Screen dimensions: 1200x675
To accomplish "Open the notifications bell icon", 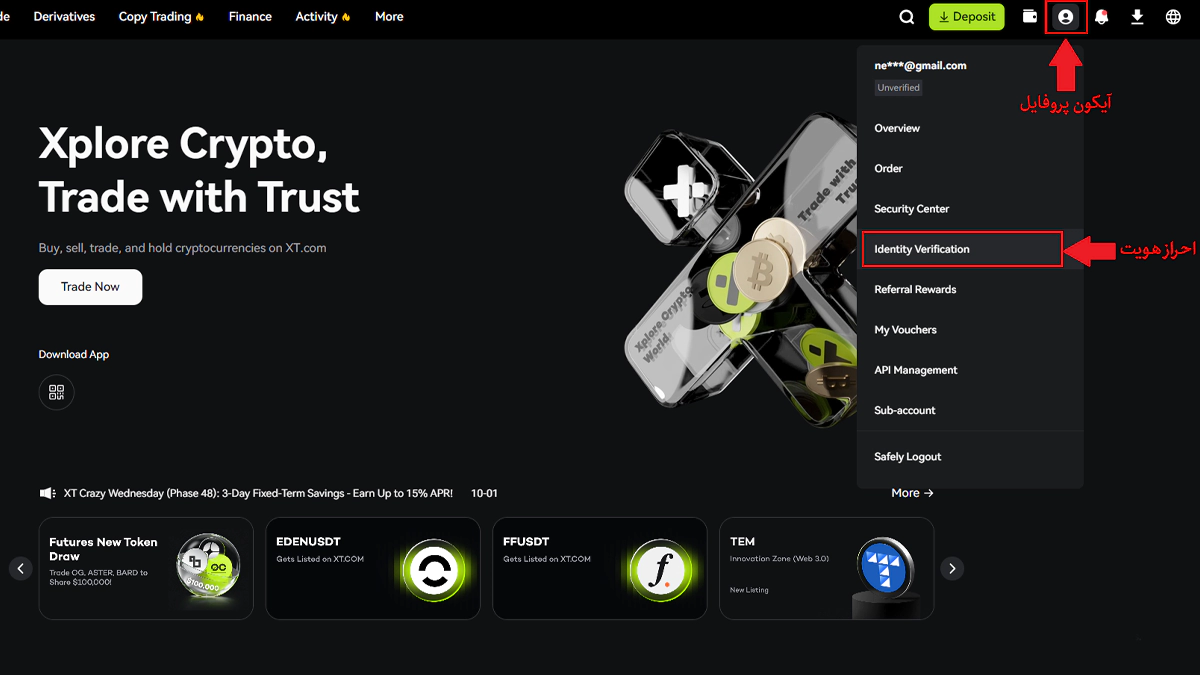I will pos(1101,17).
